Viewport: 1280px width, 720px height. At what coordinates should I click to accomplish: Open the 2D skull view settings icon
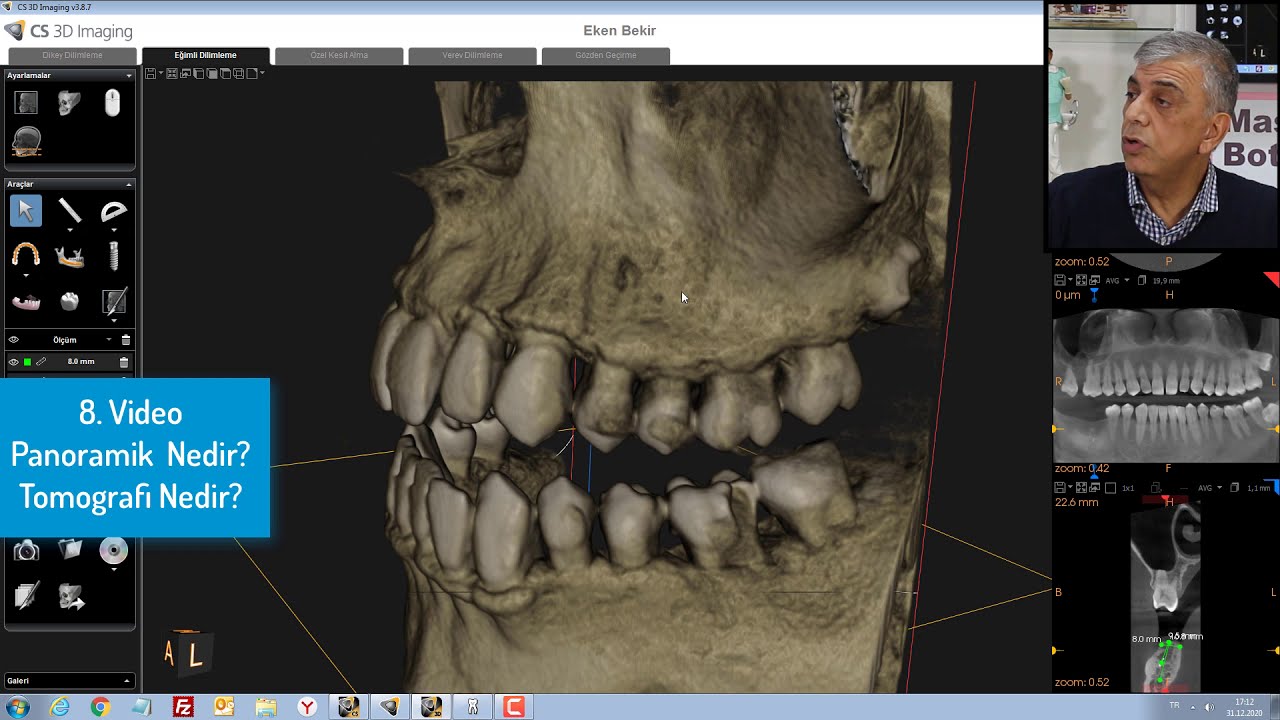pos(26,102)
